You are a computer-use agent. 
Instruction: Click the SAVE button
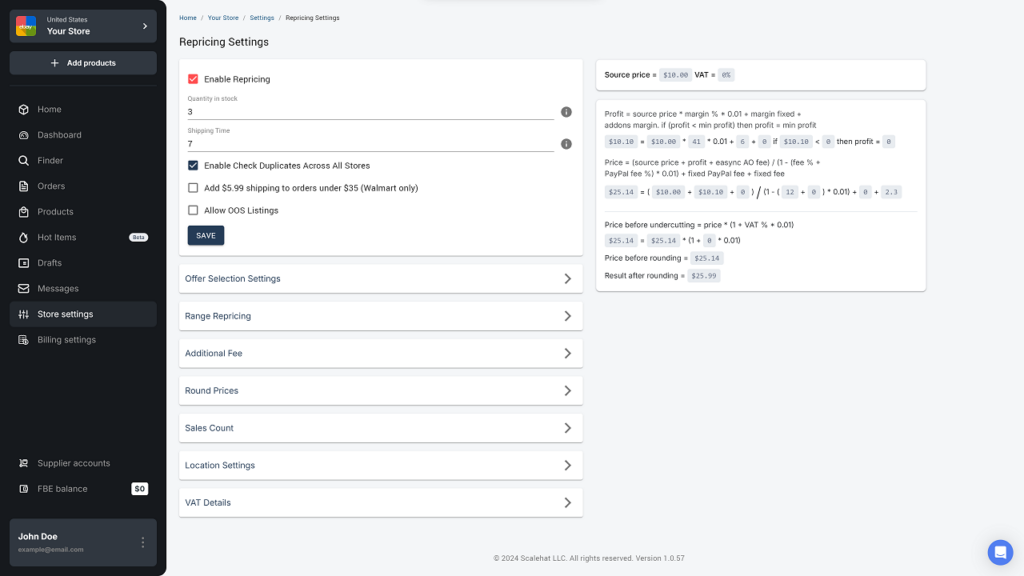[x=205, y=235]
